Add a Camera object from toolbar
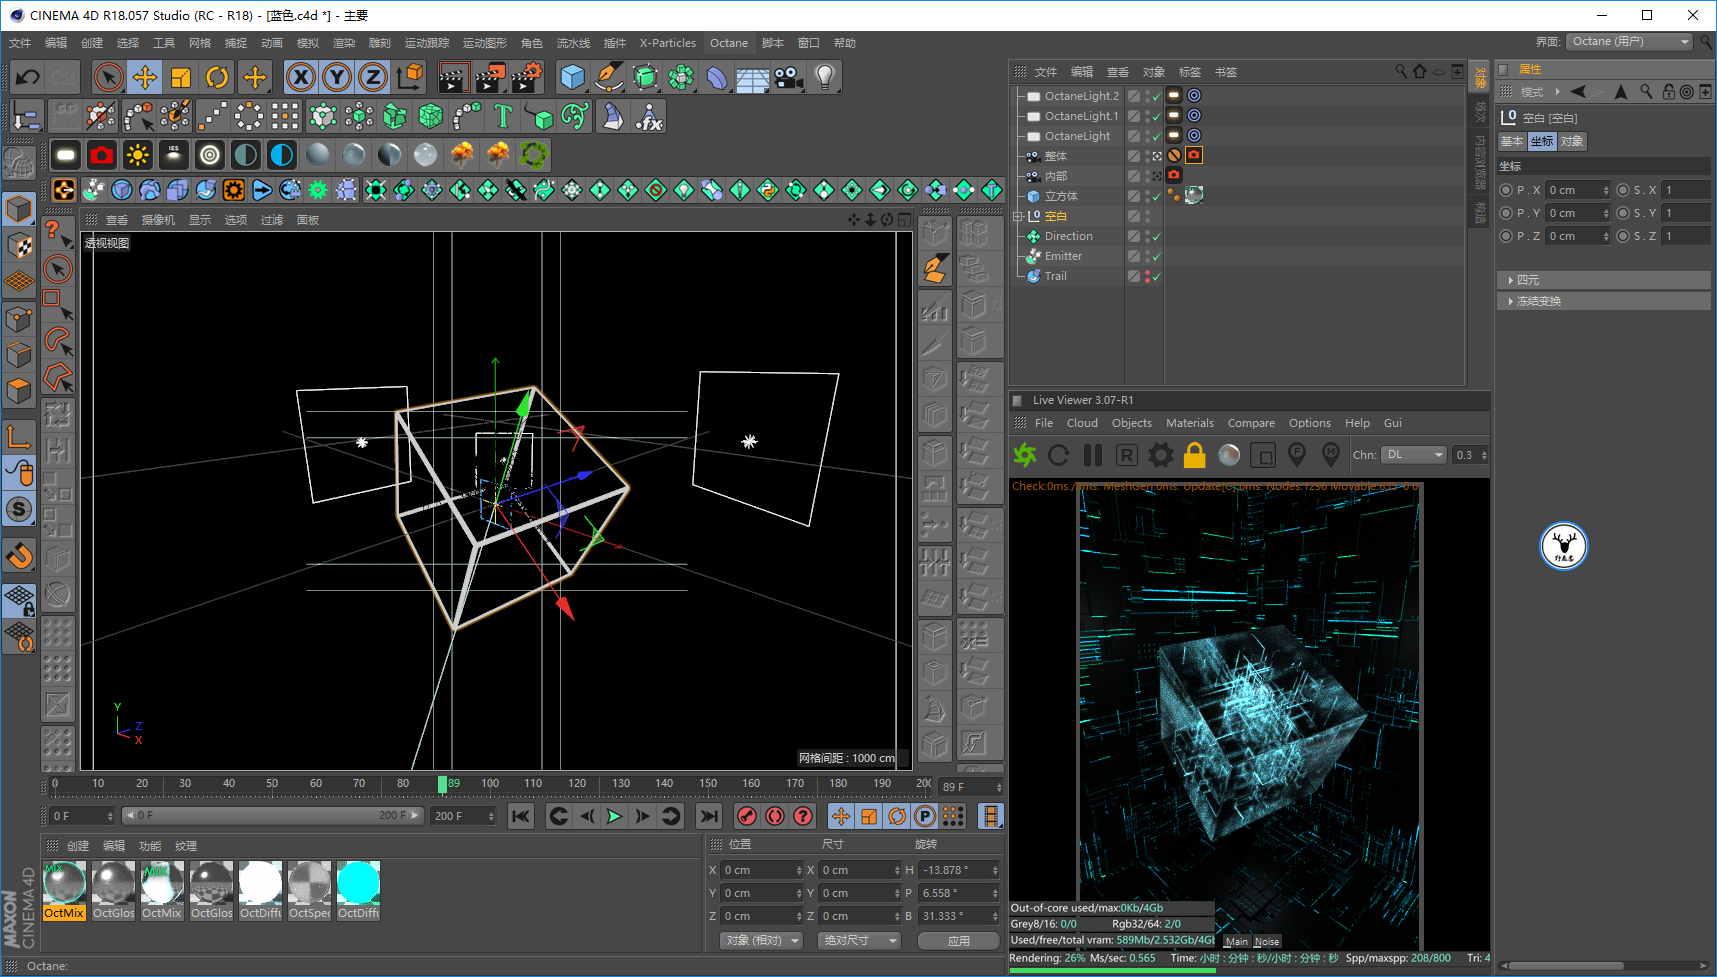 789,77
